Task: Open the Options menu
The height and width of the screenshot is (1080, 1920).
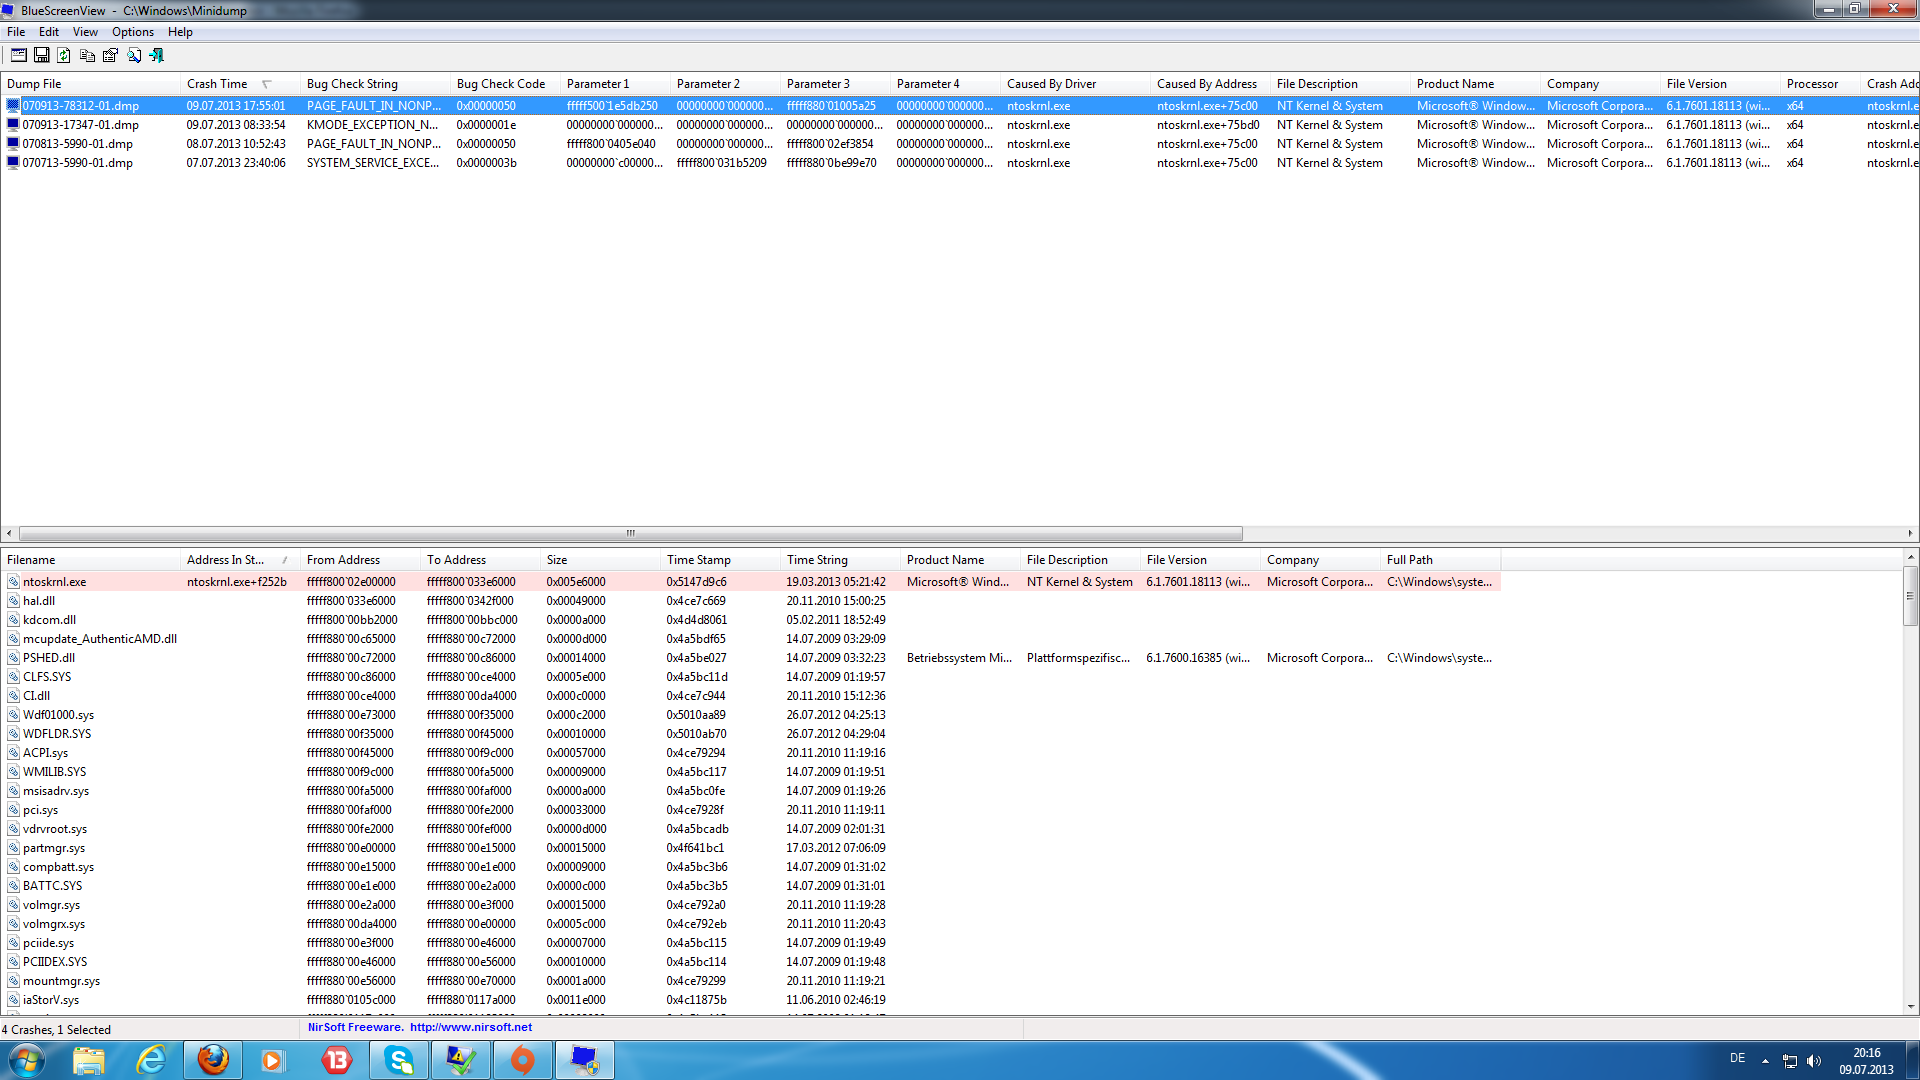Action: coord(132,32)
